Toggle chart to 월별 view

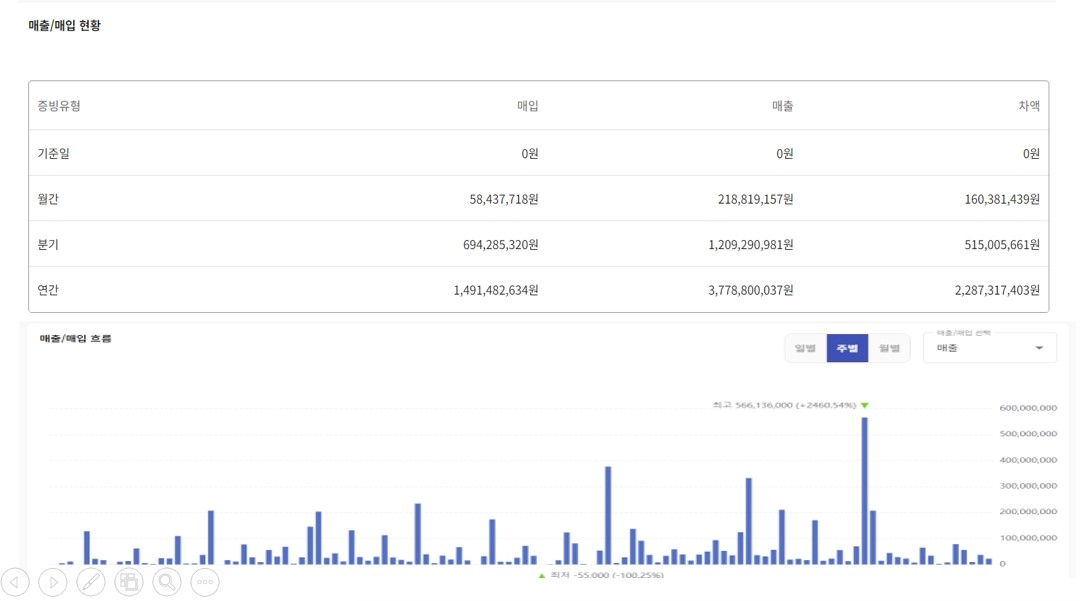point(889,348)
